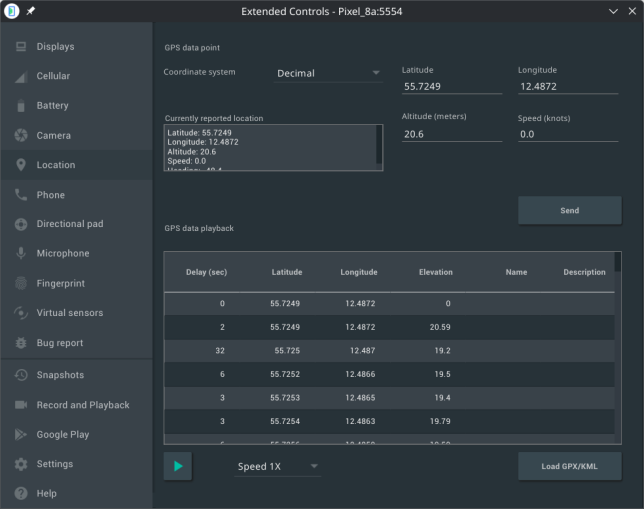
Task: Click the currently reported location scrollbar
Action: [379, 146]
